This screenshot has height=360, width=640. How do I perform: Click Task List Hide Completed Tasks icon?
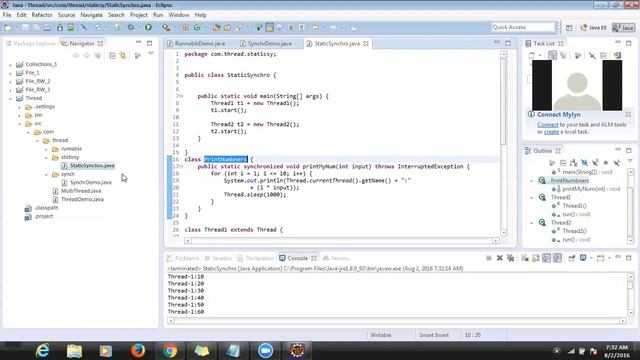pyautogui.click(x=593, y=56)
